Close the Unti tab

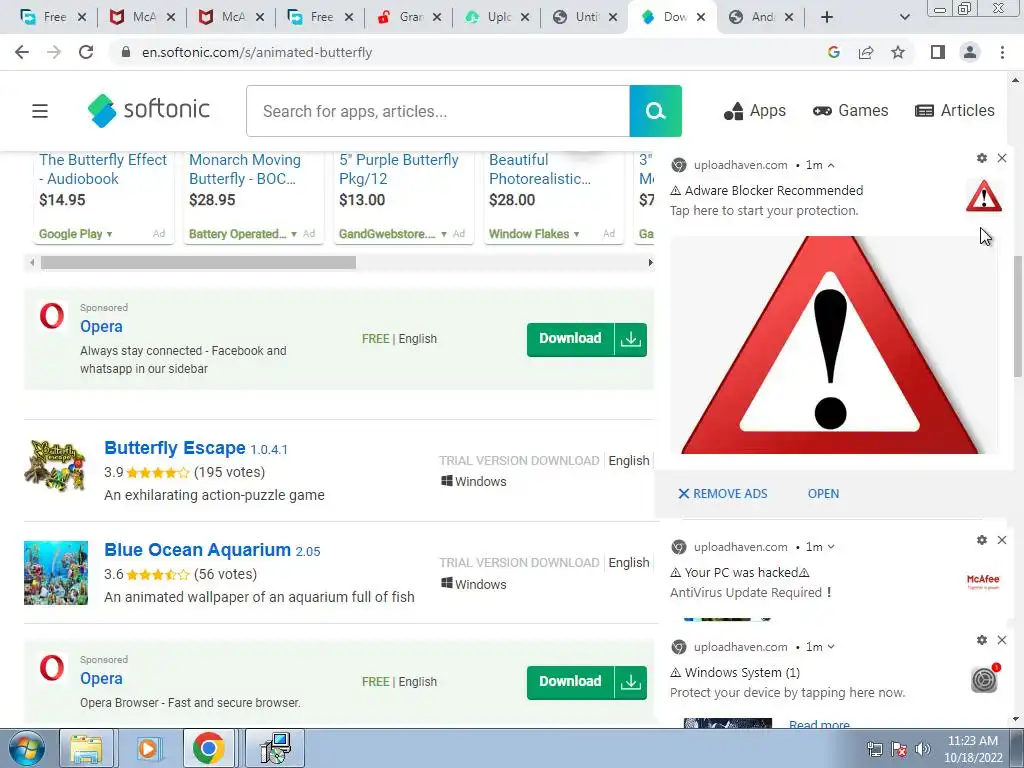(613, 17)
